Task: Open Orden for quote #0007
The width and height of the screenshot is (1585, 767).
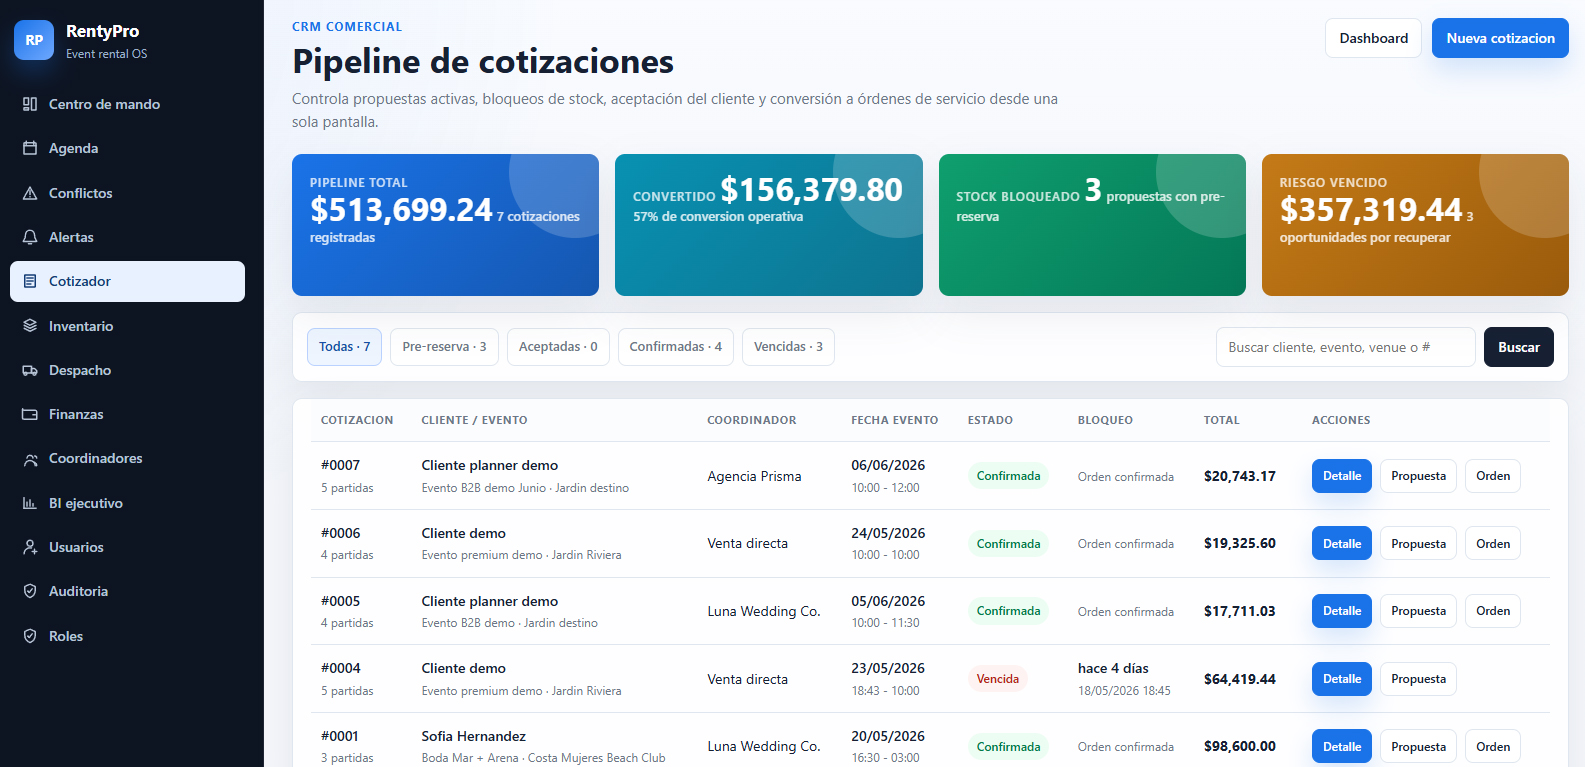Action: [x=1493, y=476]
